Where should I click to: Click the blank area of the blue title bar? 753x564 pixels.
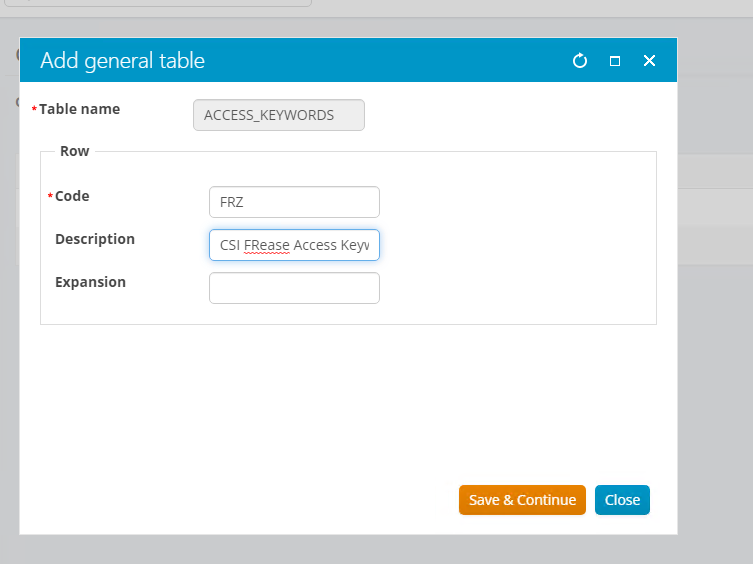tap(400, 61)
